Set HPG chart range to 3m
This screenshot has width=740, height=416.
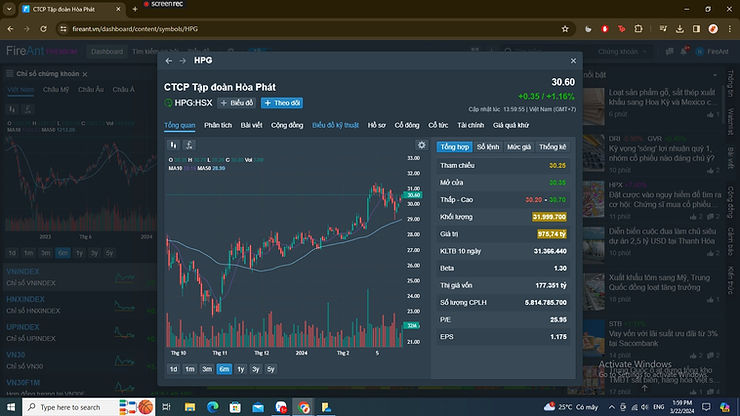(x=207, y=369)
